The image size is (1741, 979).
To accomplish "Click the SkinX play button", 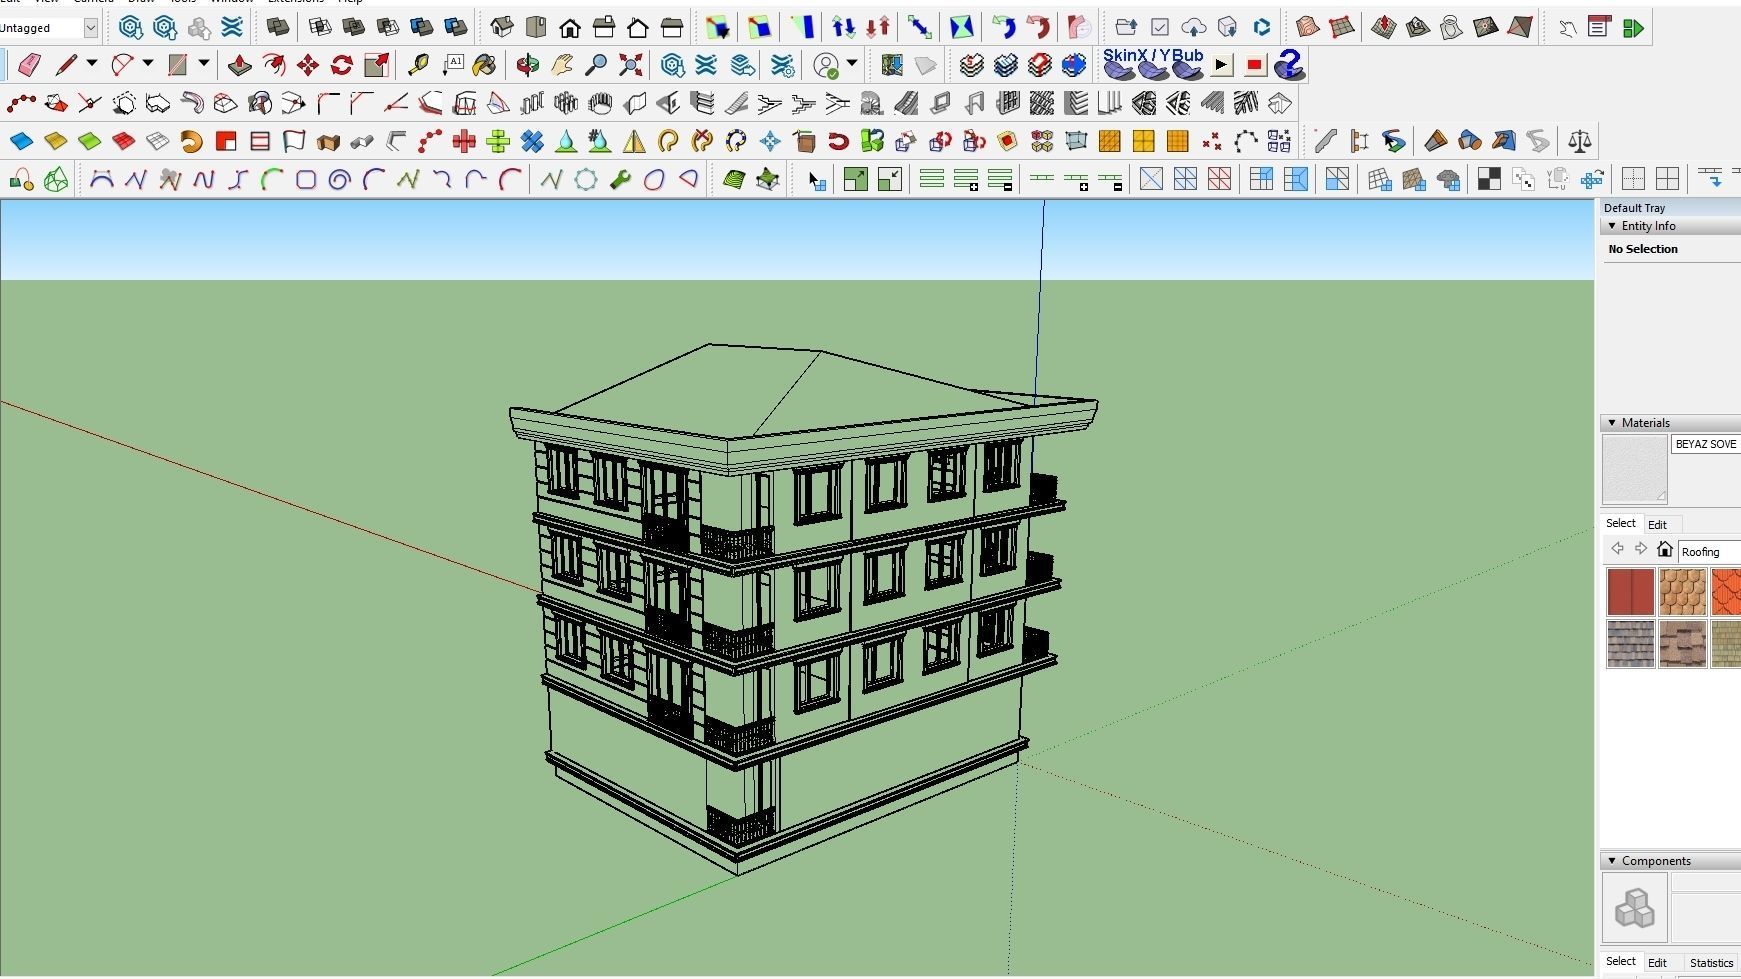I will coord(1221,66).
